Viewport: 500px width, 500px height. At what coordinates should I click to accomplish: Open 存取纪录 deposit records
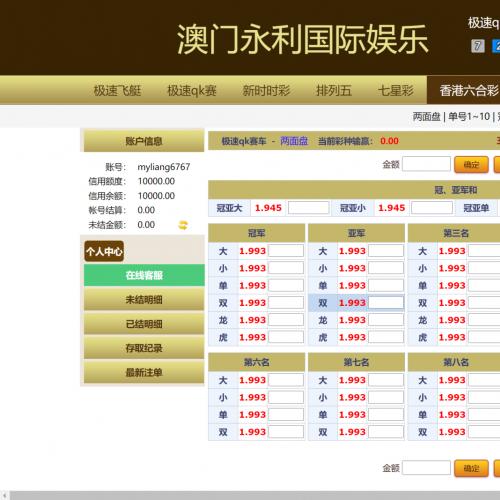pyautogui.click(x=144, y=348)
